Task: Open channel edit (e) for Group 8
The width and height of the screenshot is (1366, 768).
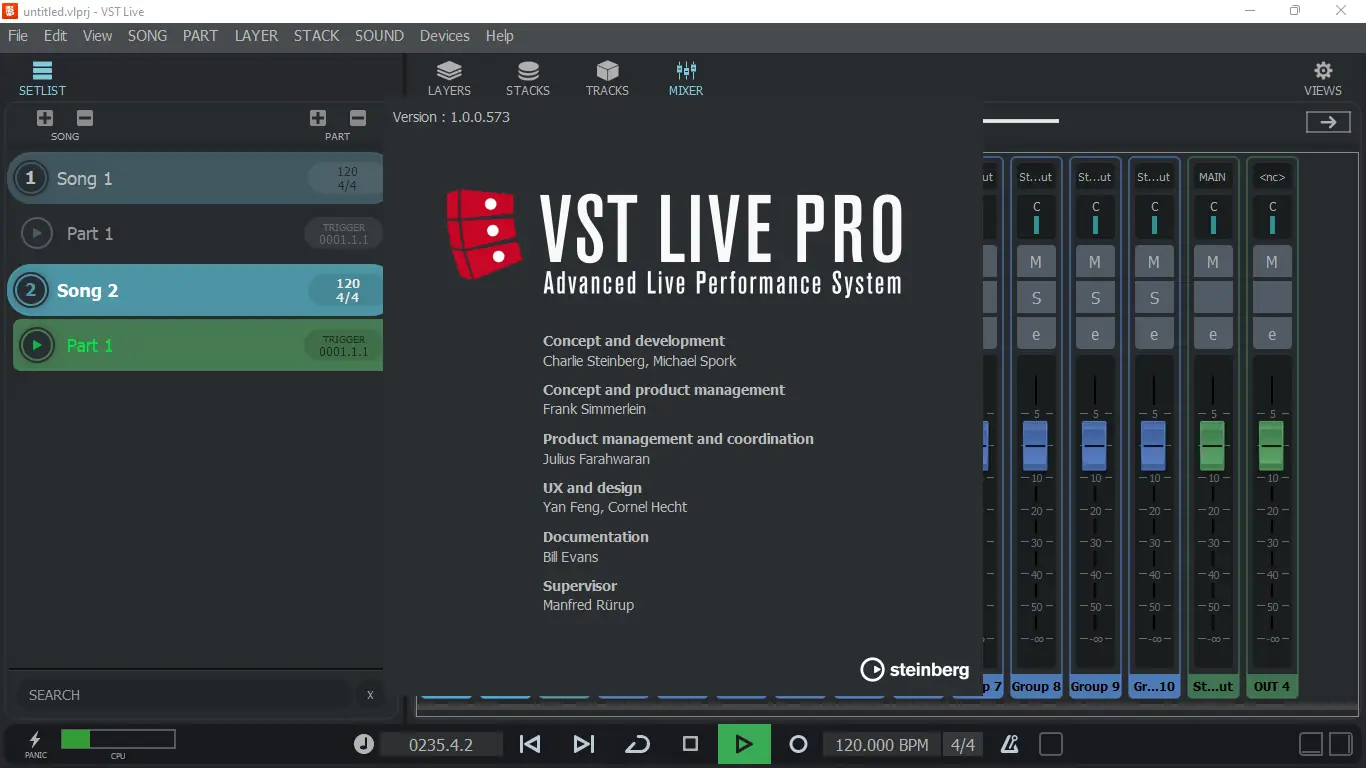Action: pyautogui.click(x=1036, y=335)
